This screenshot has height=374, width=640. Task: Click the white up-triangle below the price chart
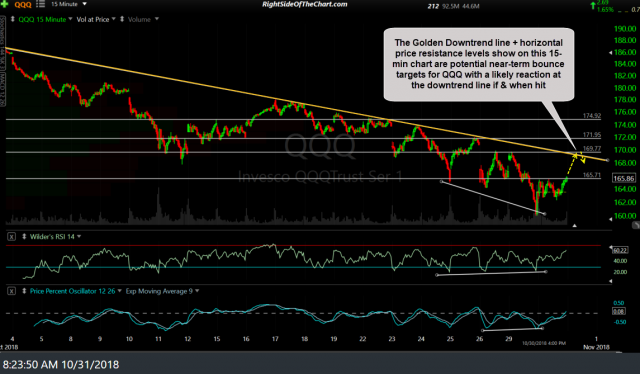pos(575,225)
